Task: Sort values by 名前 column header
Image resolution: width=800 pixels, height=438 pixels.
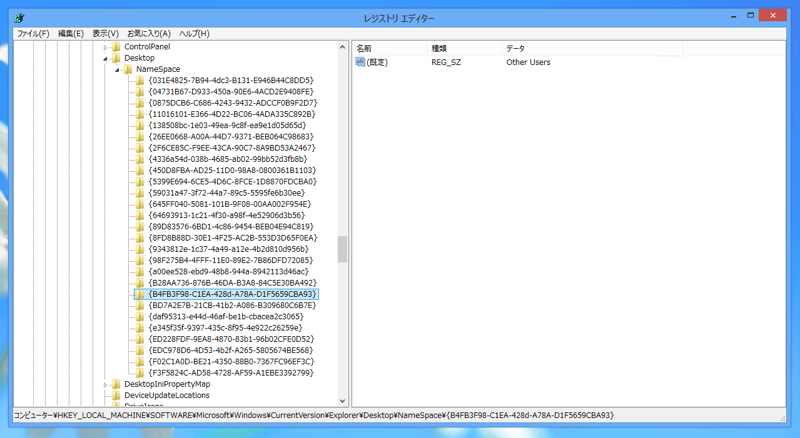Action: coord(390,48)
